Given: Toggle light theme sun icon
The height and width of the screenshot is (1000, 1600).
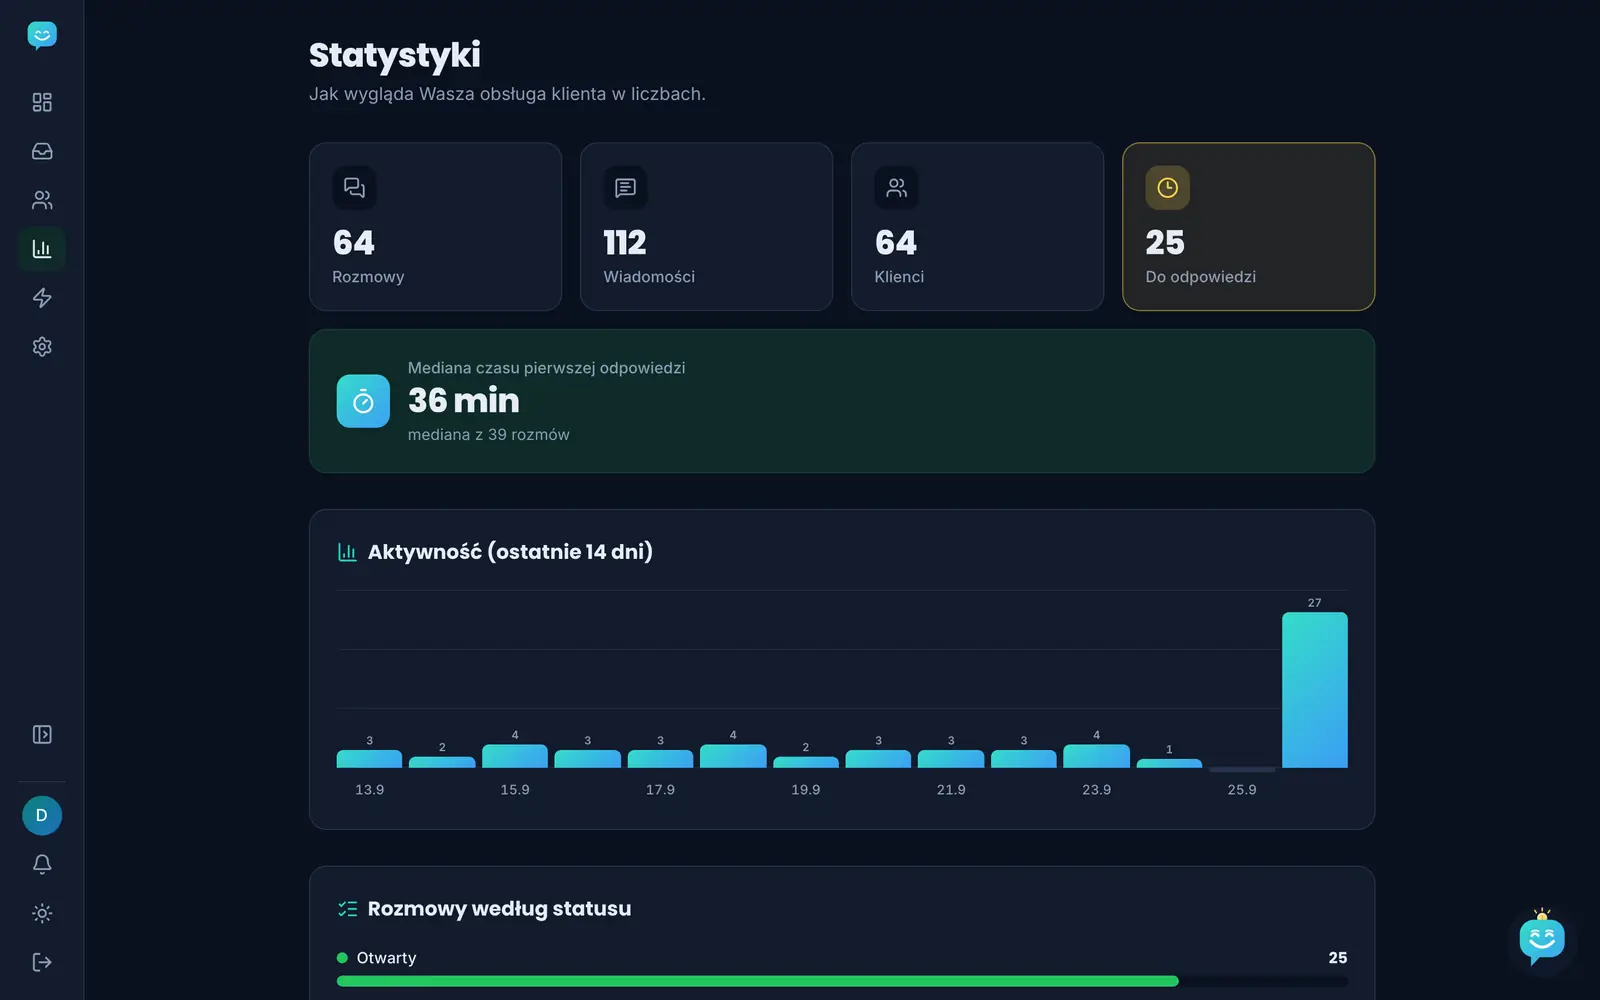Looking at the screenshot, I should 42,913.
